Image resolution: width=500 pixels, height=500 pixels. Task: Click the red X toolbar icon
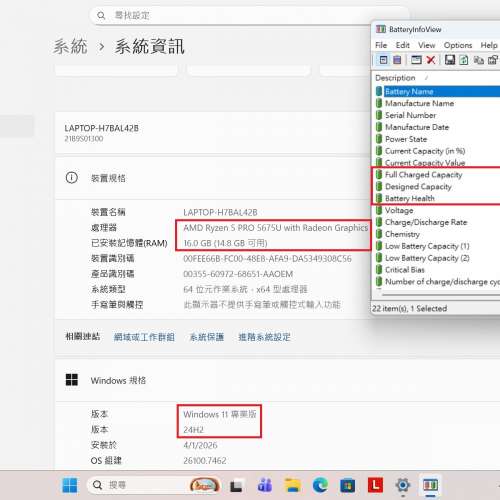pos(431,60)
